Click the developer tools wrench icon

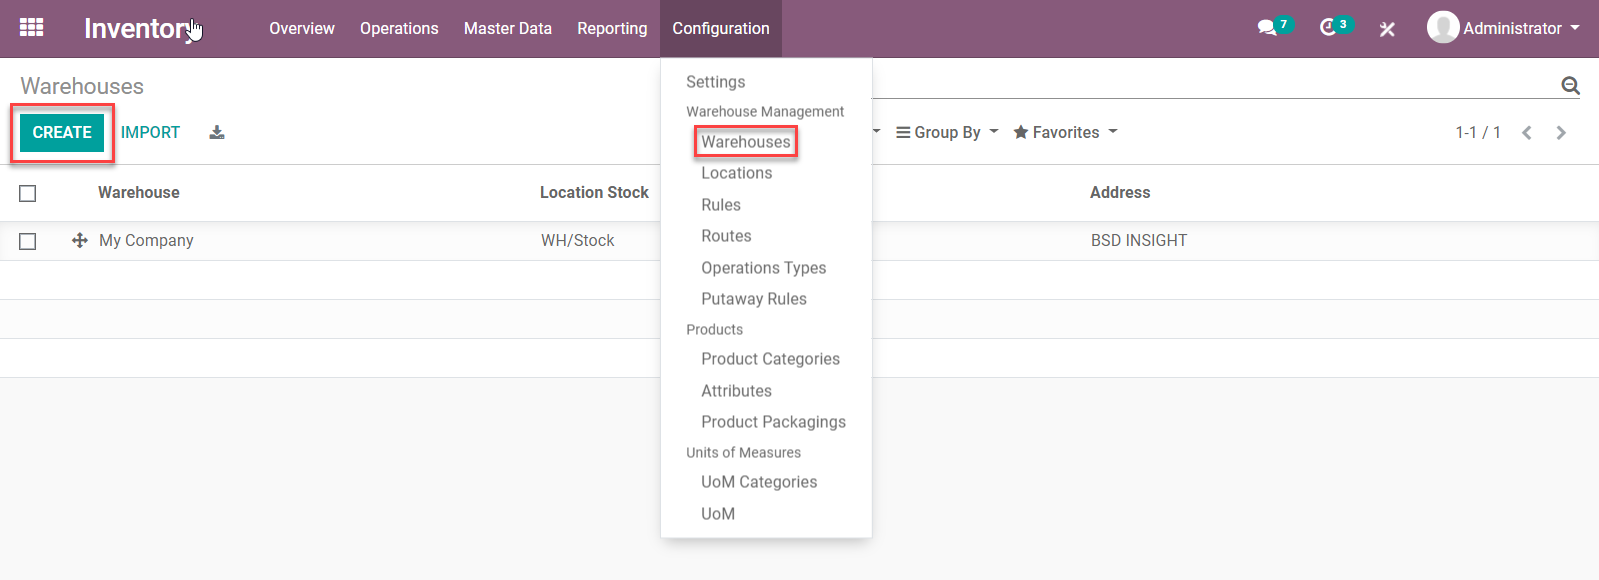(1387, 29)
